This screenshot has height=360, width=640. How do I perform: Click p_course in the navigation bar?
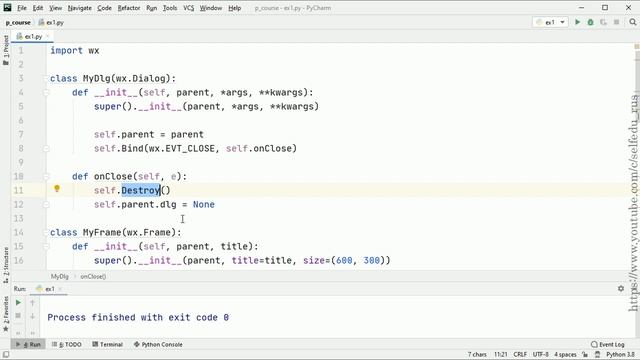click(18, 22)
